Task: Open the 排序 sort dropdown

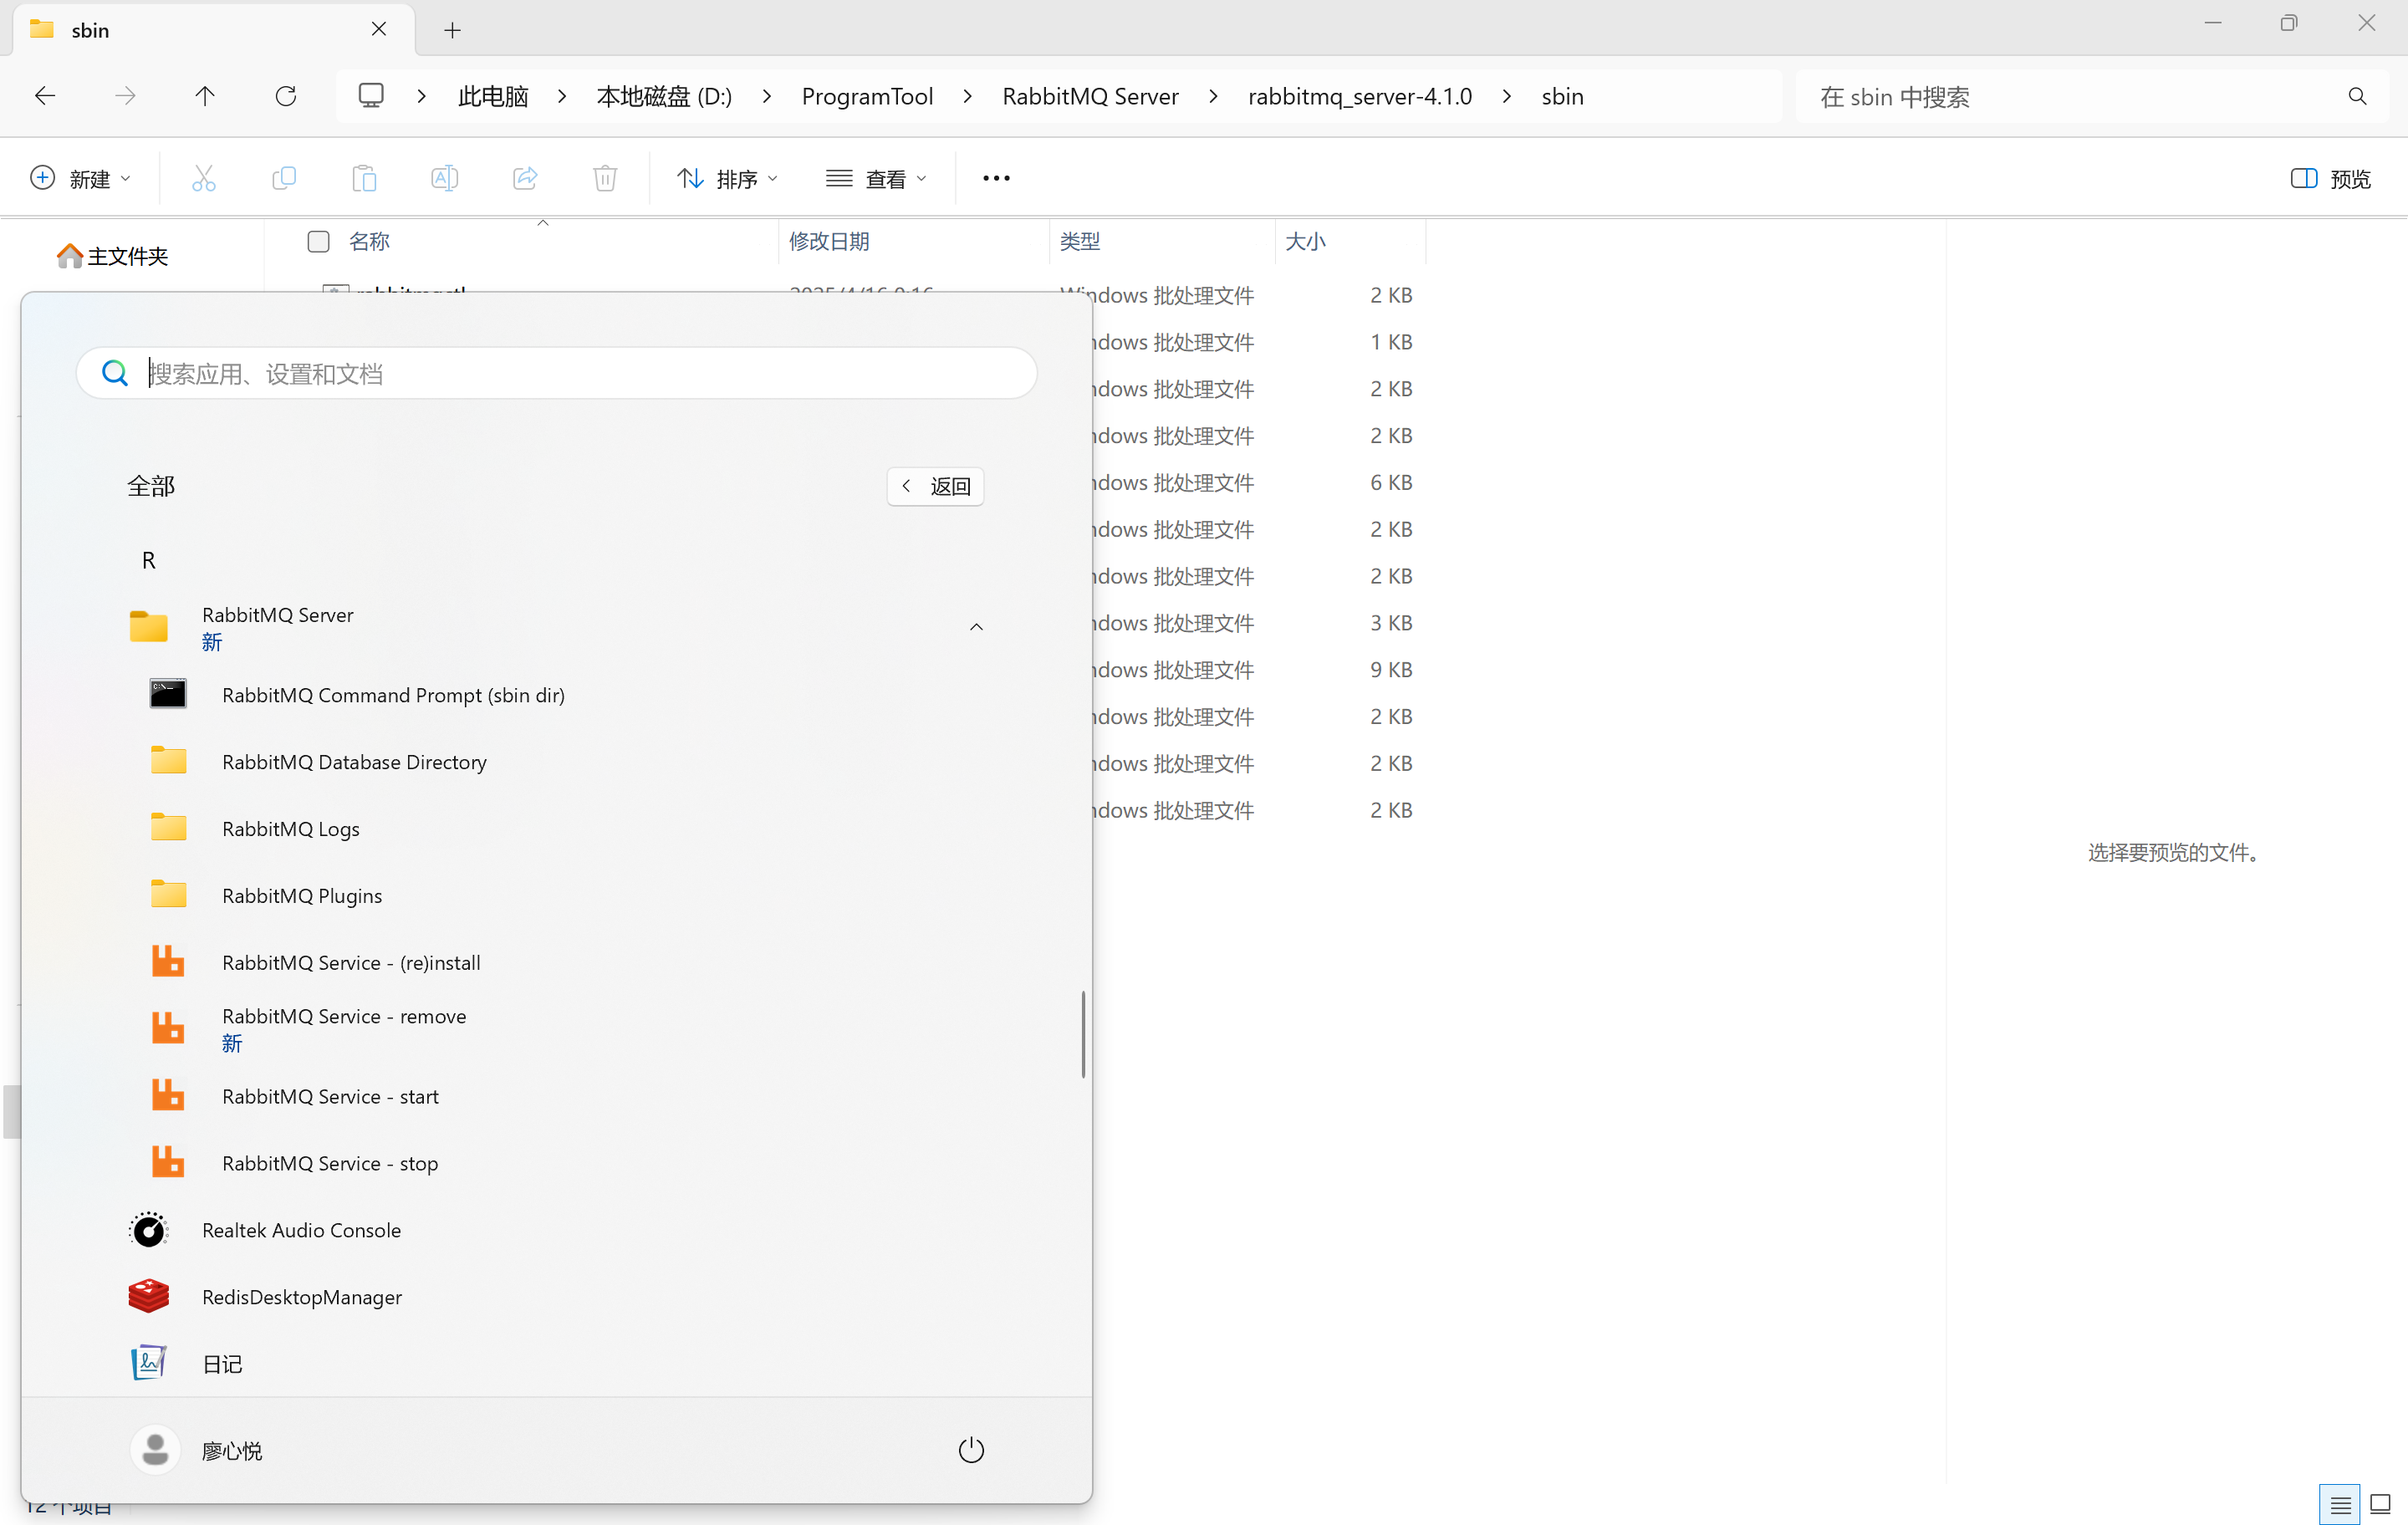Action: 727,178
